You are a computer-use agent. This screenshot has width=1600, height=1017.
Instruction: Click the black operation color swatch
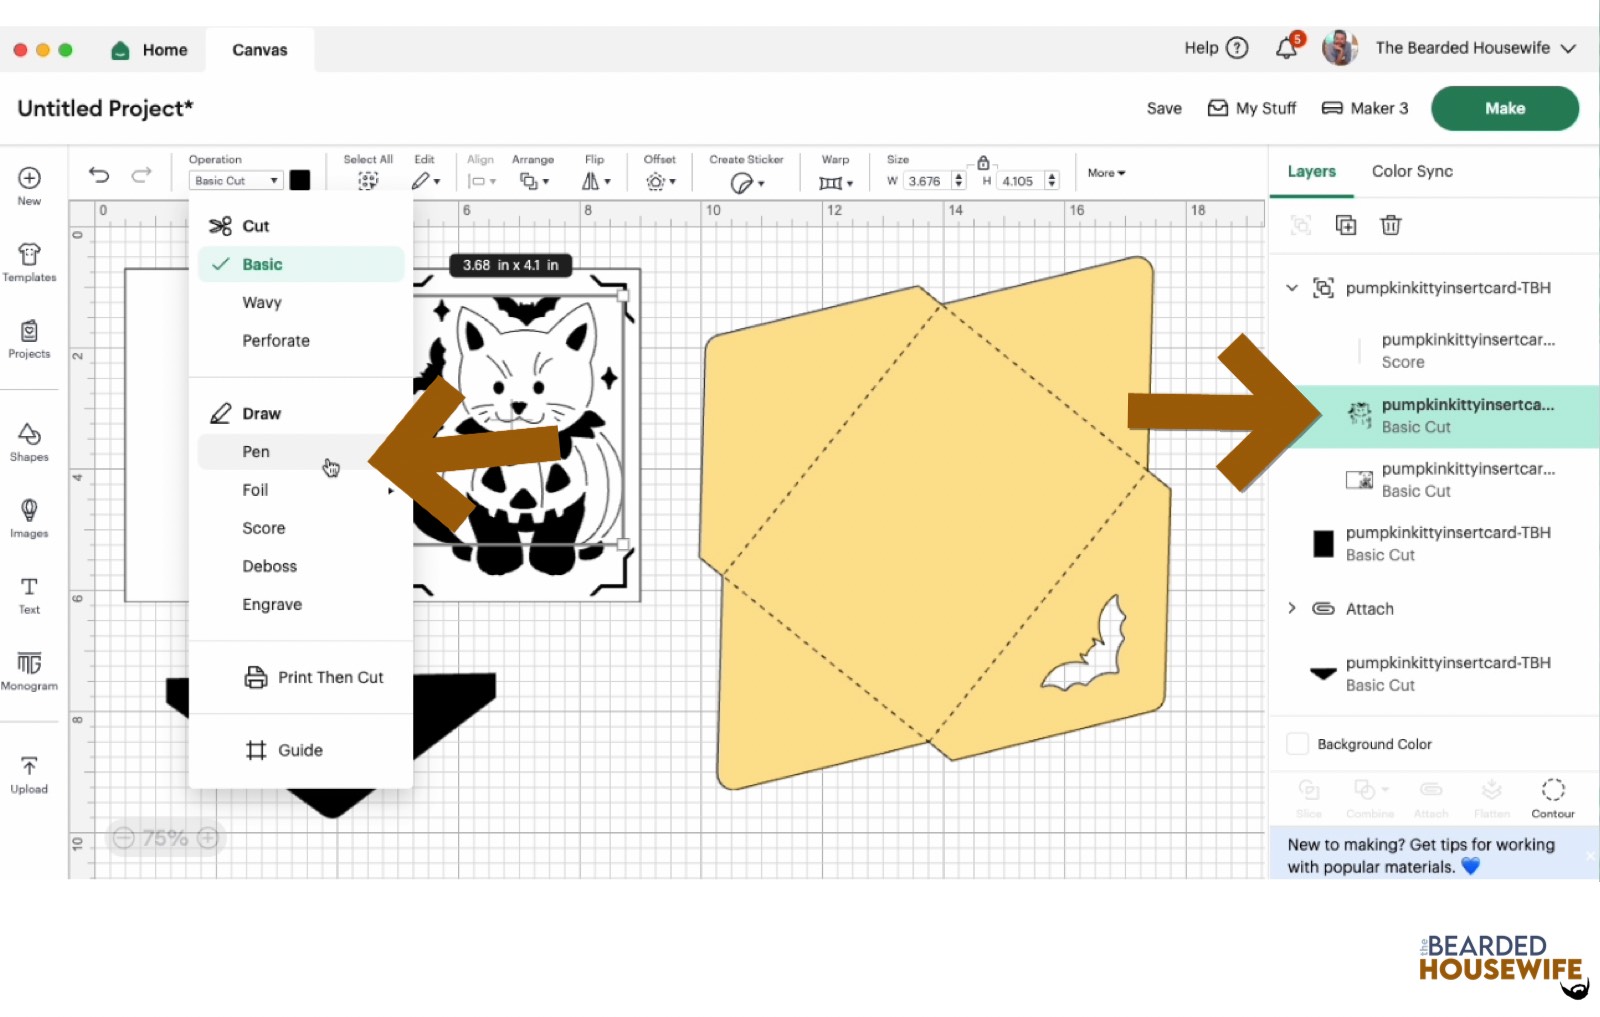tap(300, 180)
